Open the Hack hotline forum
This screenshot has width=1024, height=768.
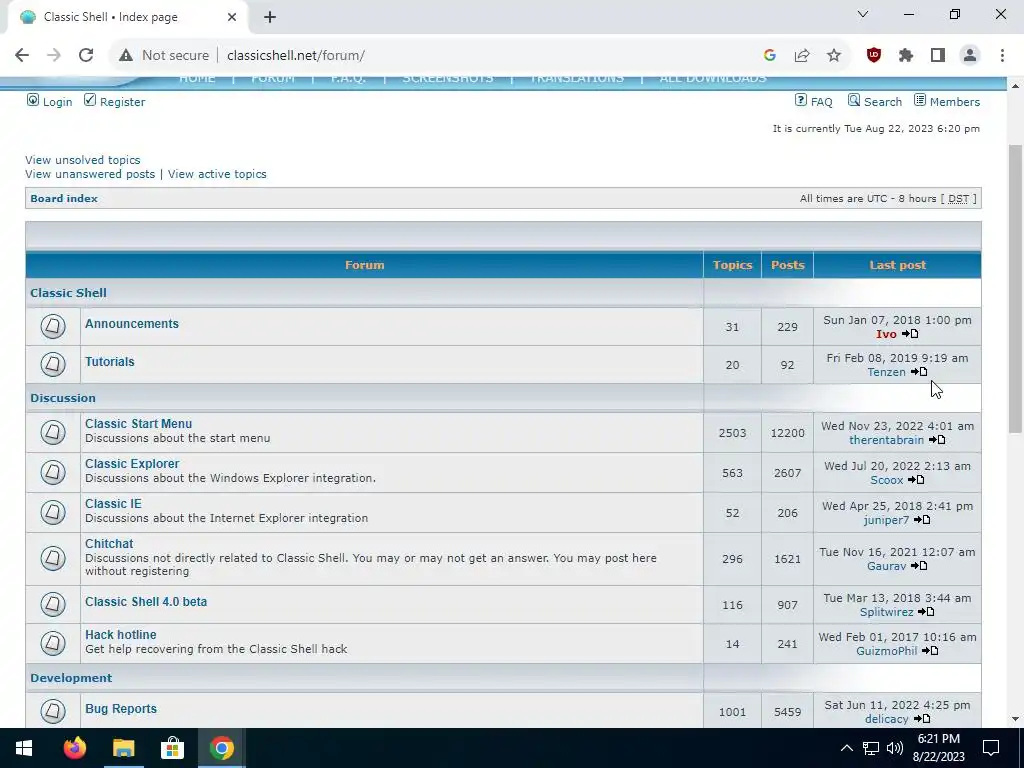pos(121,635)
